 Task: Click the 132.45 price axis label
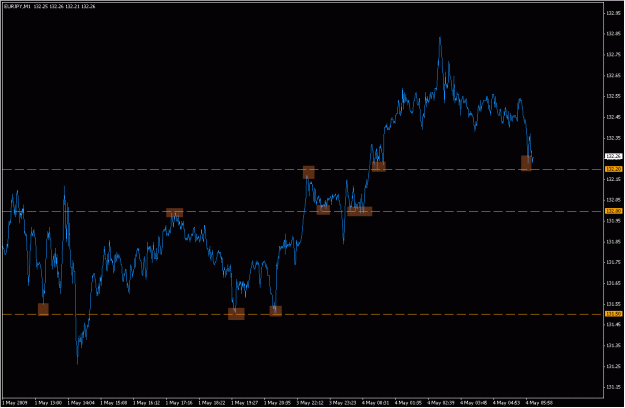click(613, 117)
